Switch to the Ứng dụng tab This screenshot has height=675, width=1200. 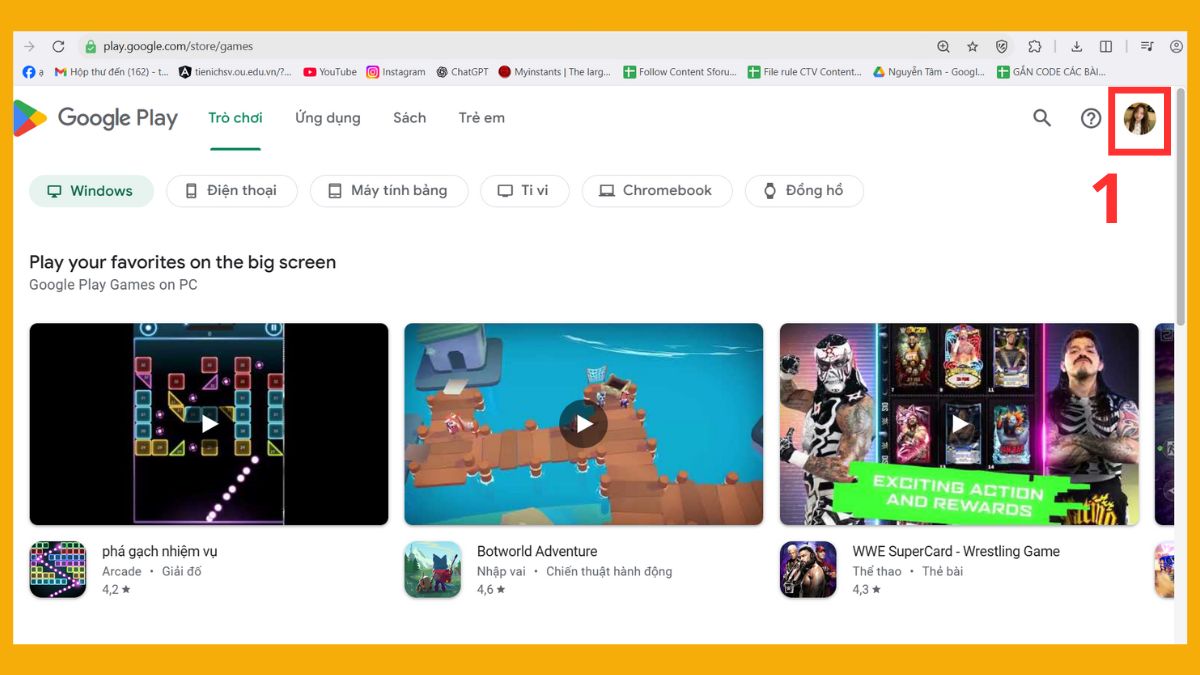click(328, 118)
